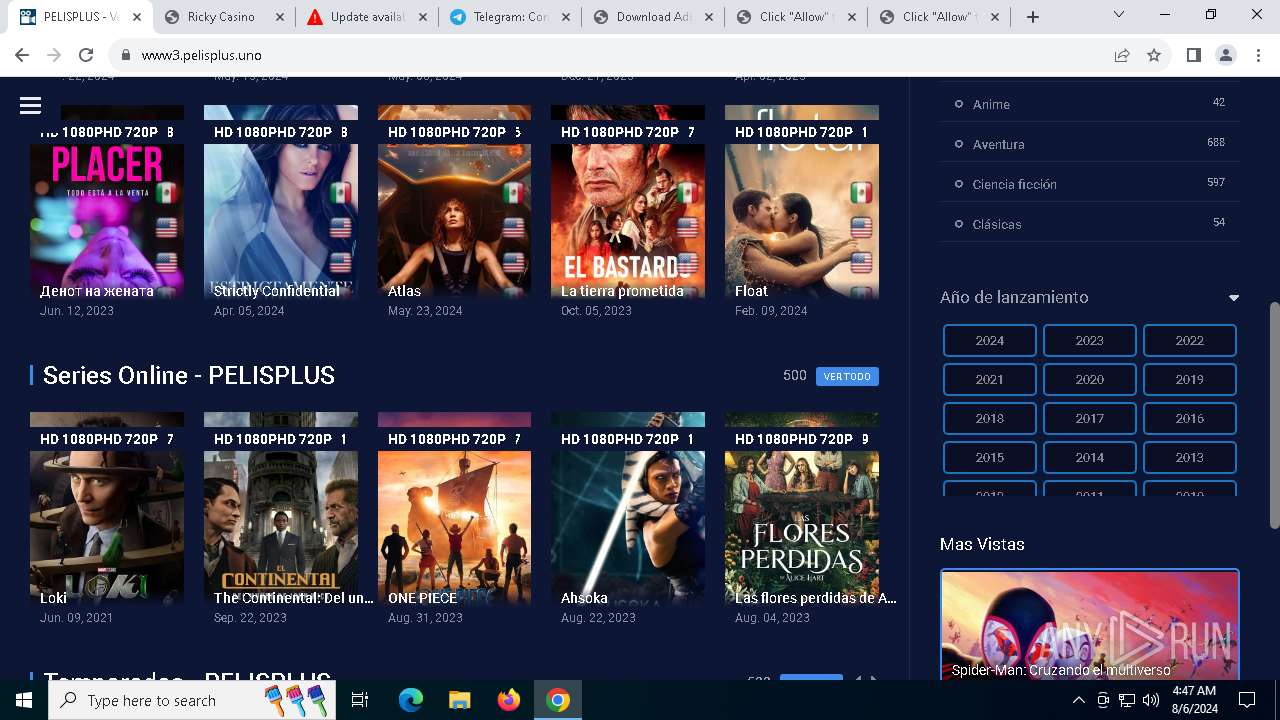Click the Series Online - PELISPLUS heading
The width and height of the screenshot is (1280, 720).
[189, 375]
